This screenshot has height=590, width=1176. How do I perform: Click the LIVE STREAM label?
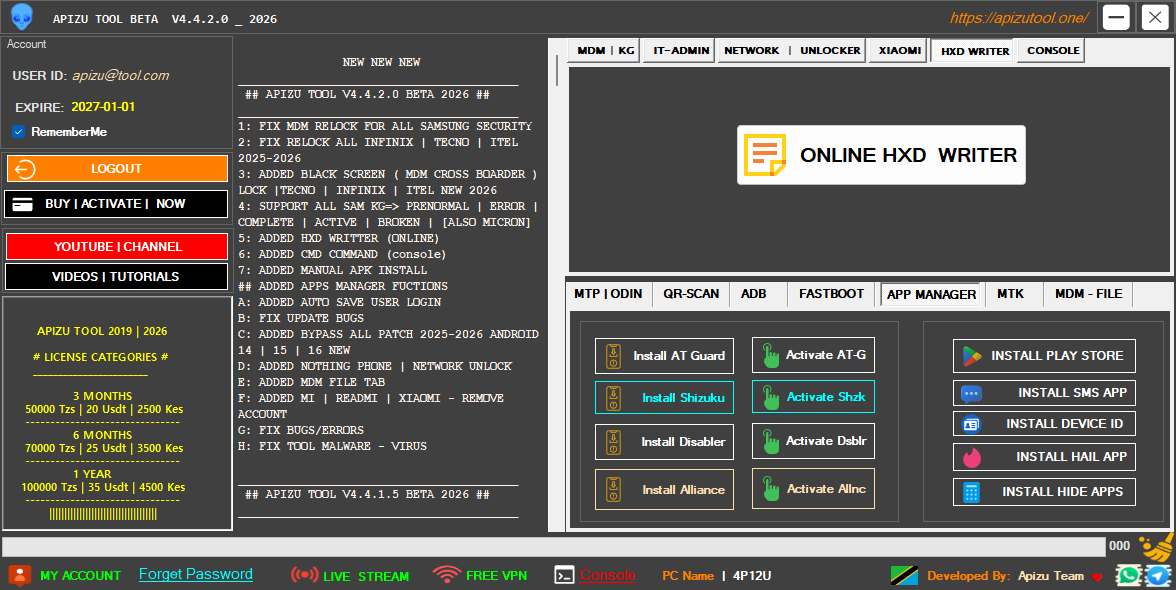(x=366, y=577)
